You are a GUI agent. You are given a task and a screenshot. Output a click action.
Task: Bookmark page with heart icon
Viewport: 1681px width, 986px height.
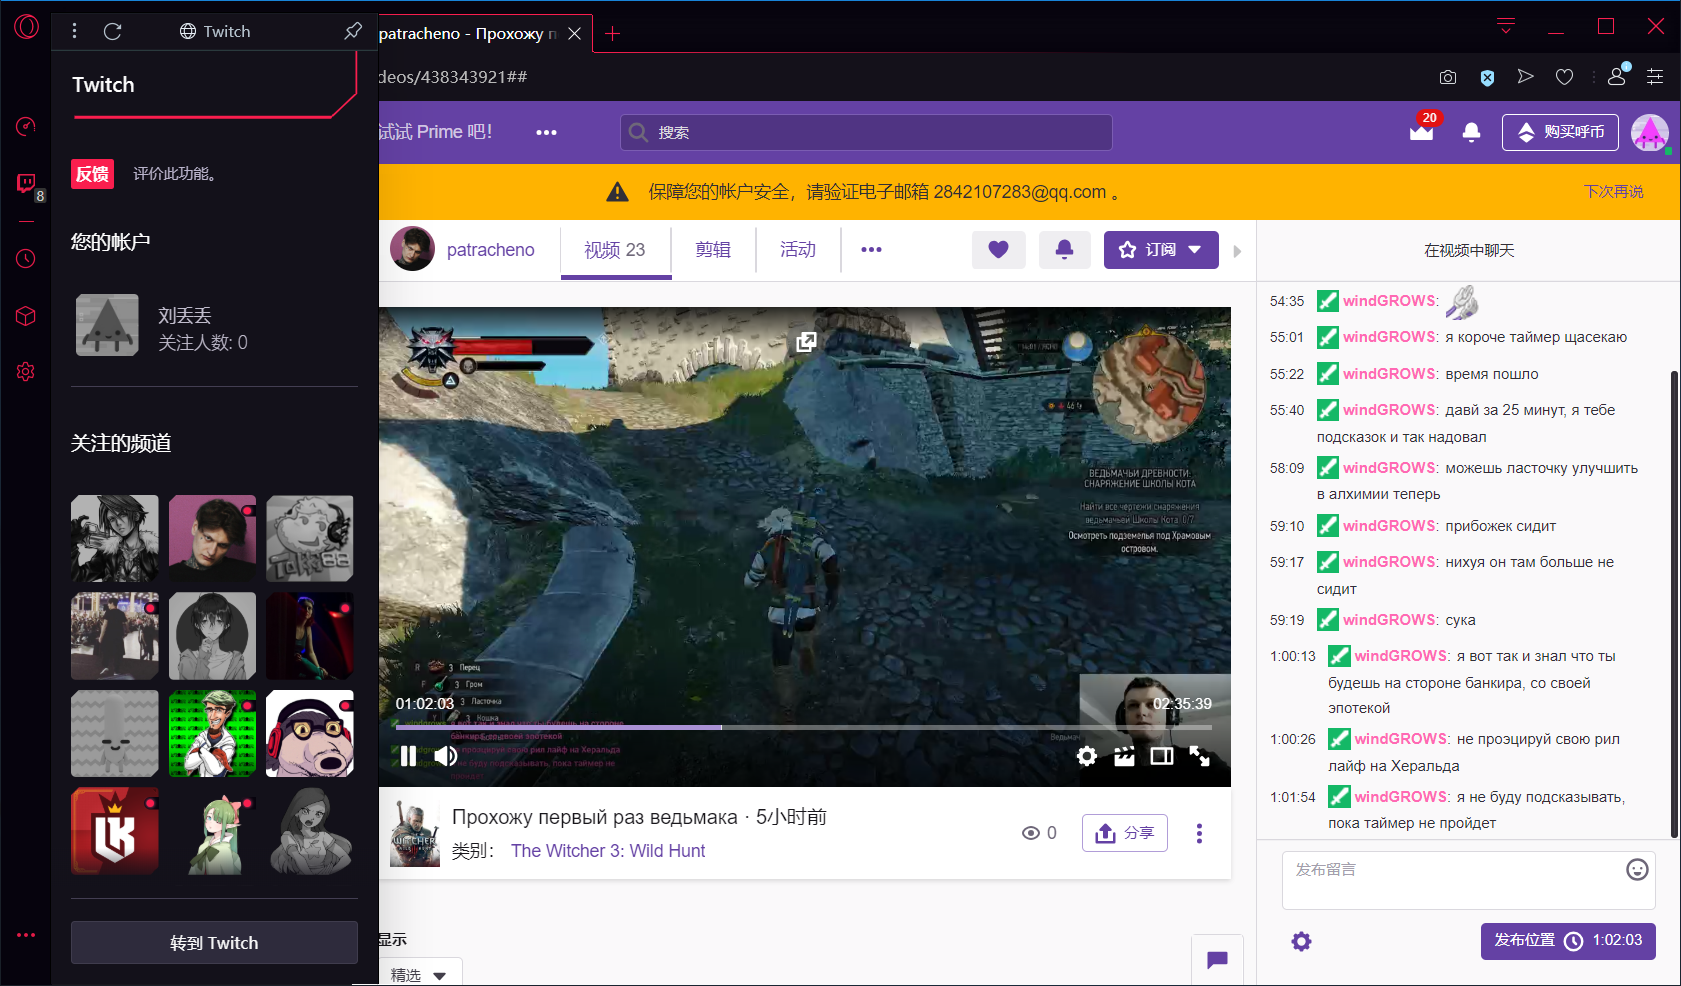[1565, 77]
